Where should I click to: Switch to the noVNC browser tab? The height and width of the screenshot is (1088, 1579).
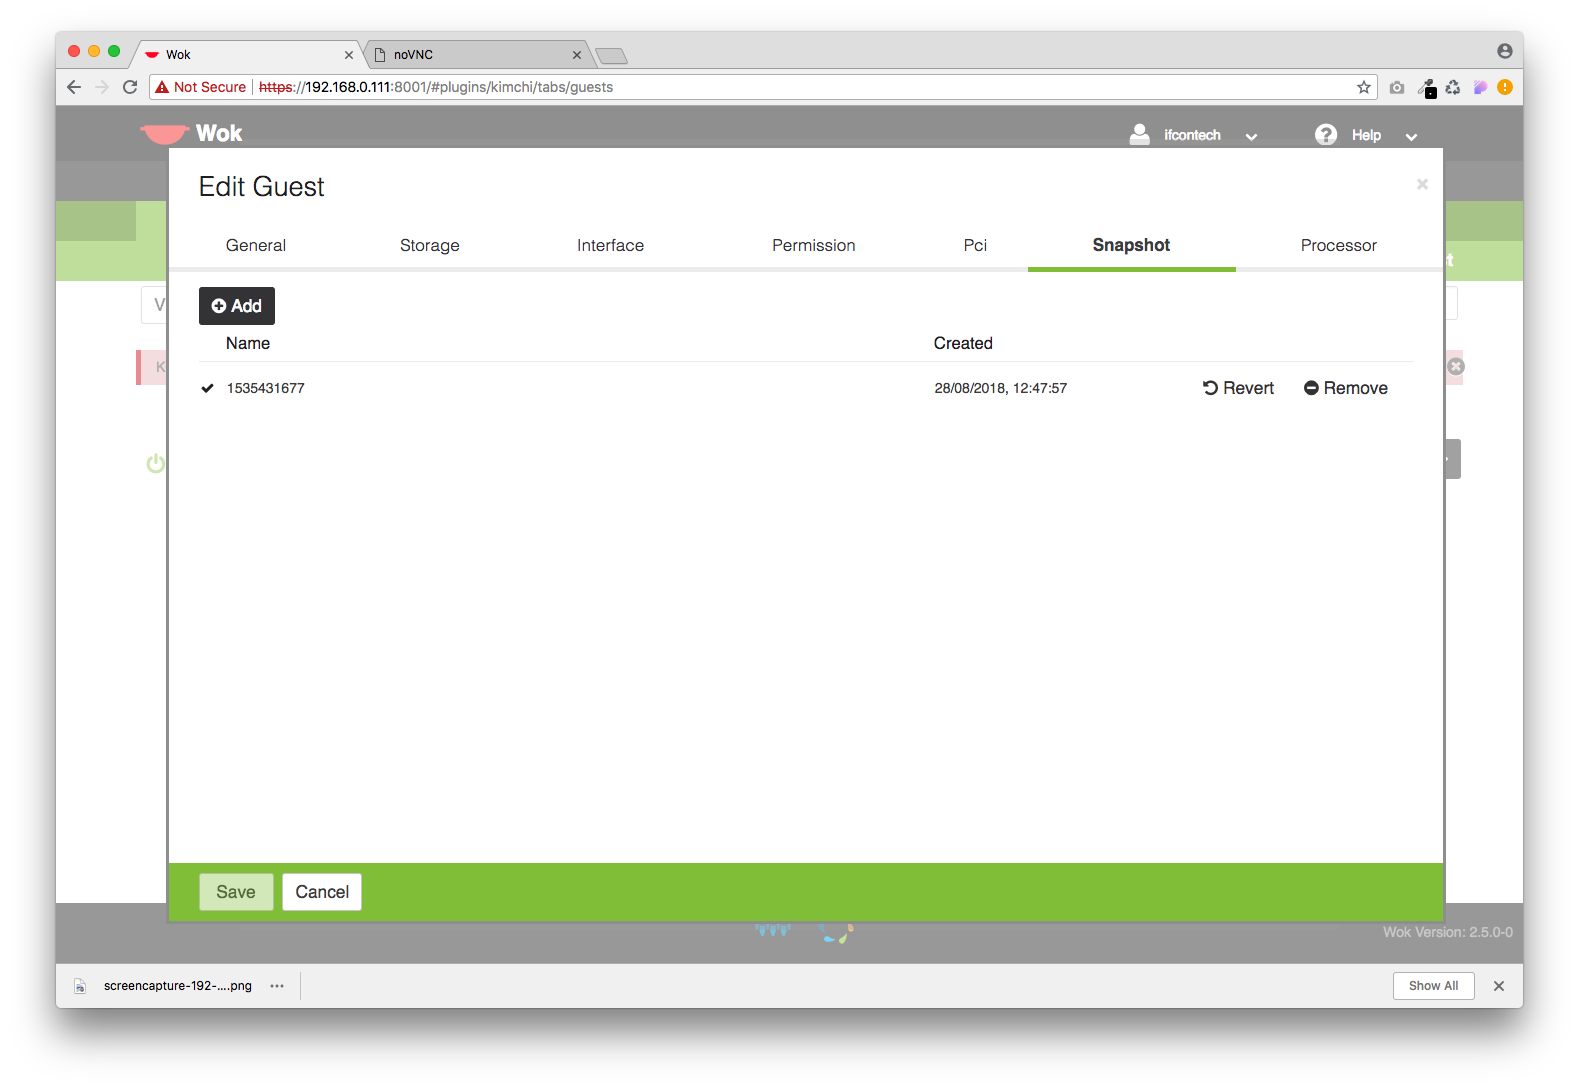click(470, 55)
